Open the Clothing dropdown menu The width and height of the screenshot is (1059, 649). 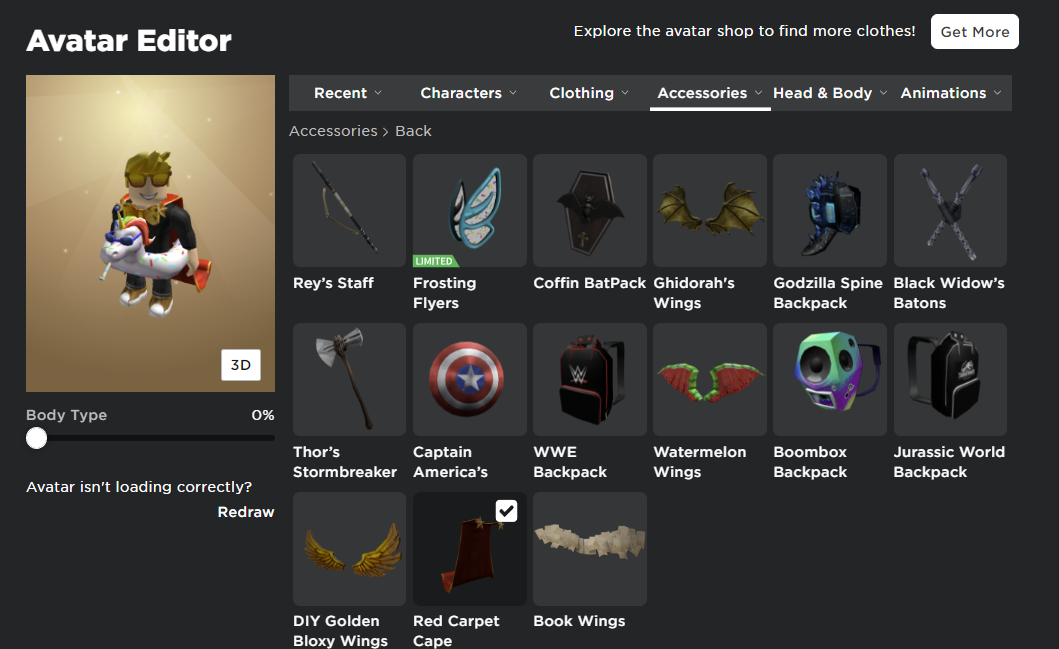pos(588,93)
